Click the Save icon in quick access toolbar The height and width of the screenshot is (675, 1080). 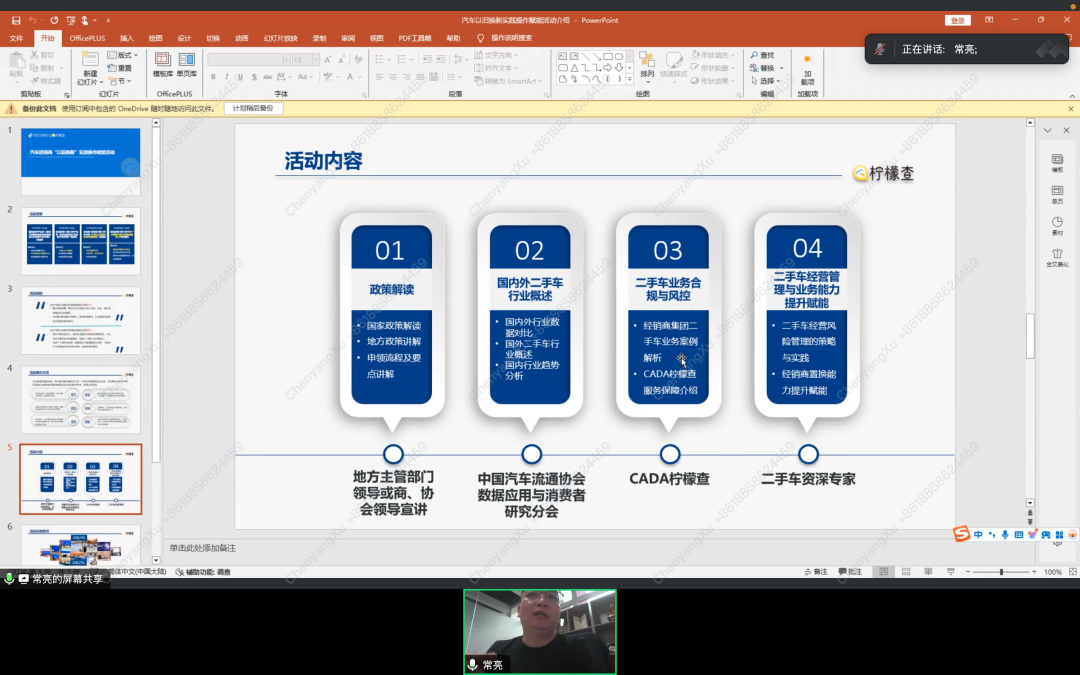pos(16,20)
